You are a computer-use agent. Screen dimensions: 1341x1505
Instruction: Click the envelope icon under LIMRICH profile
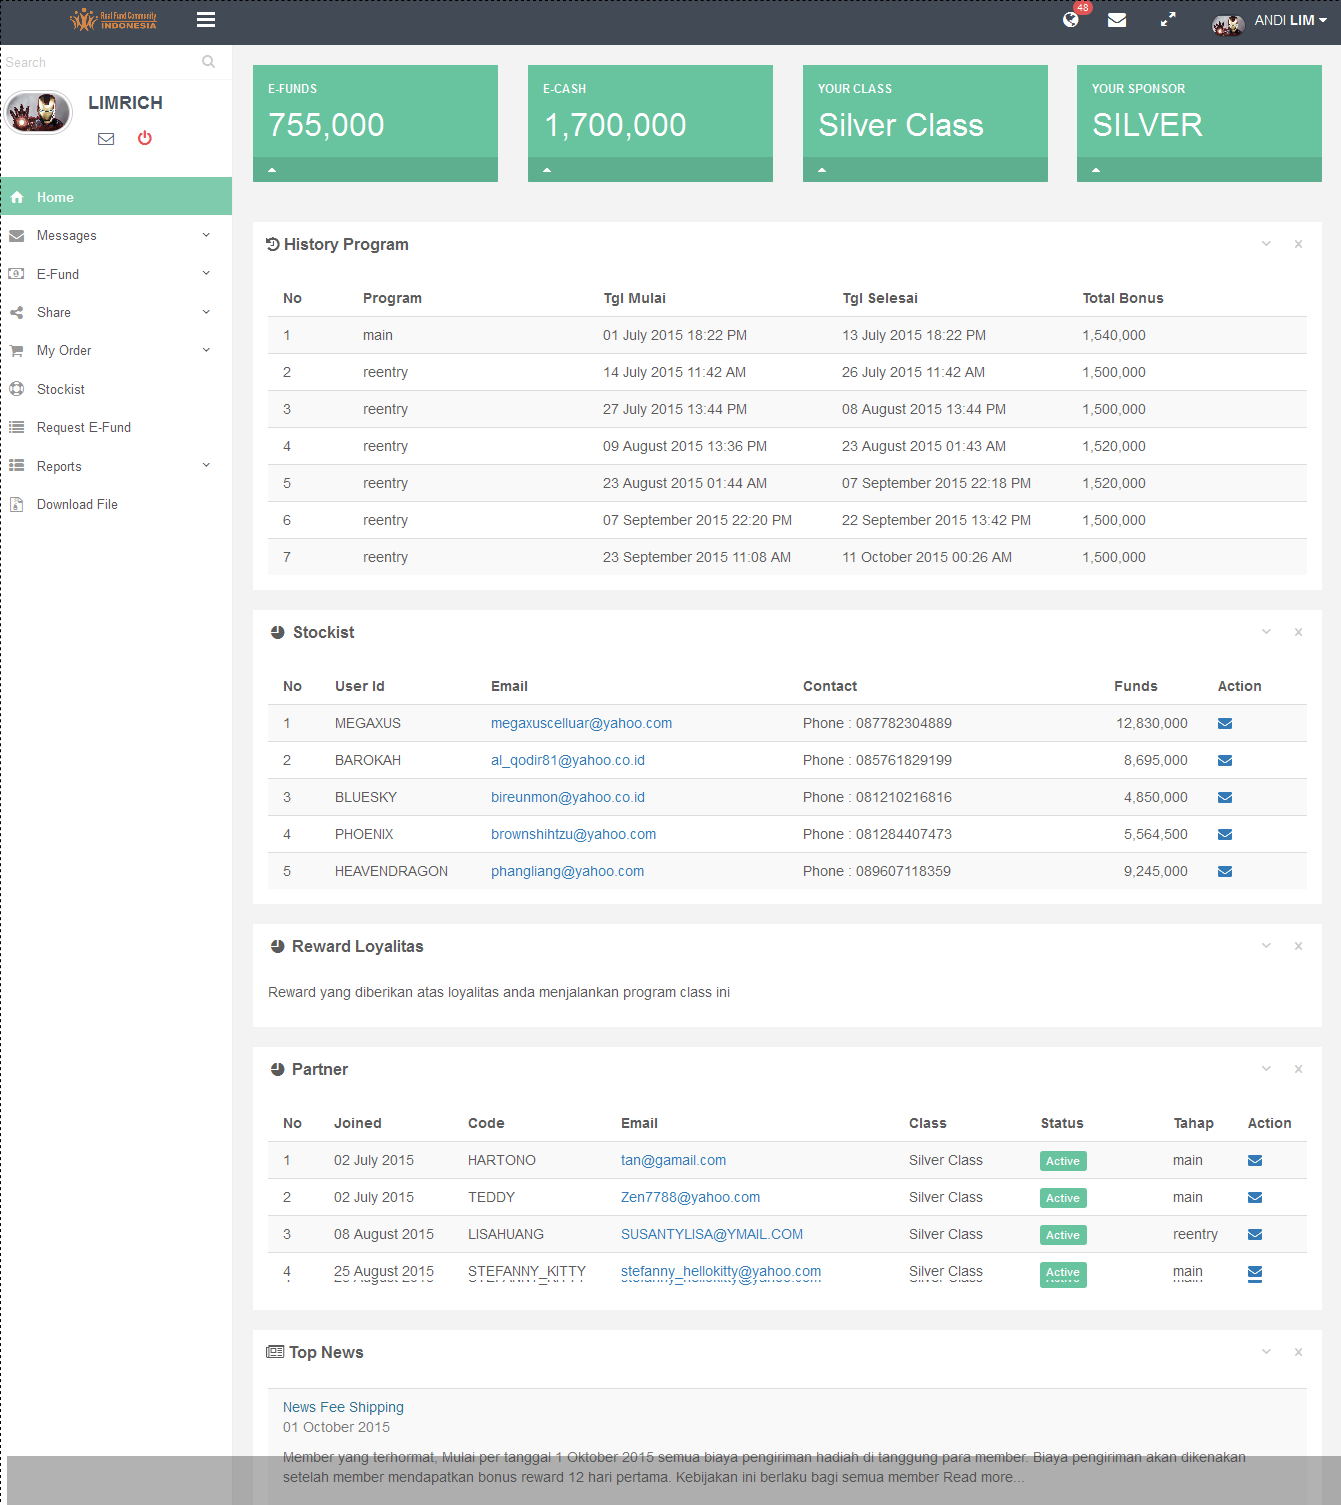pos(106,139)
